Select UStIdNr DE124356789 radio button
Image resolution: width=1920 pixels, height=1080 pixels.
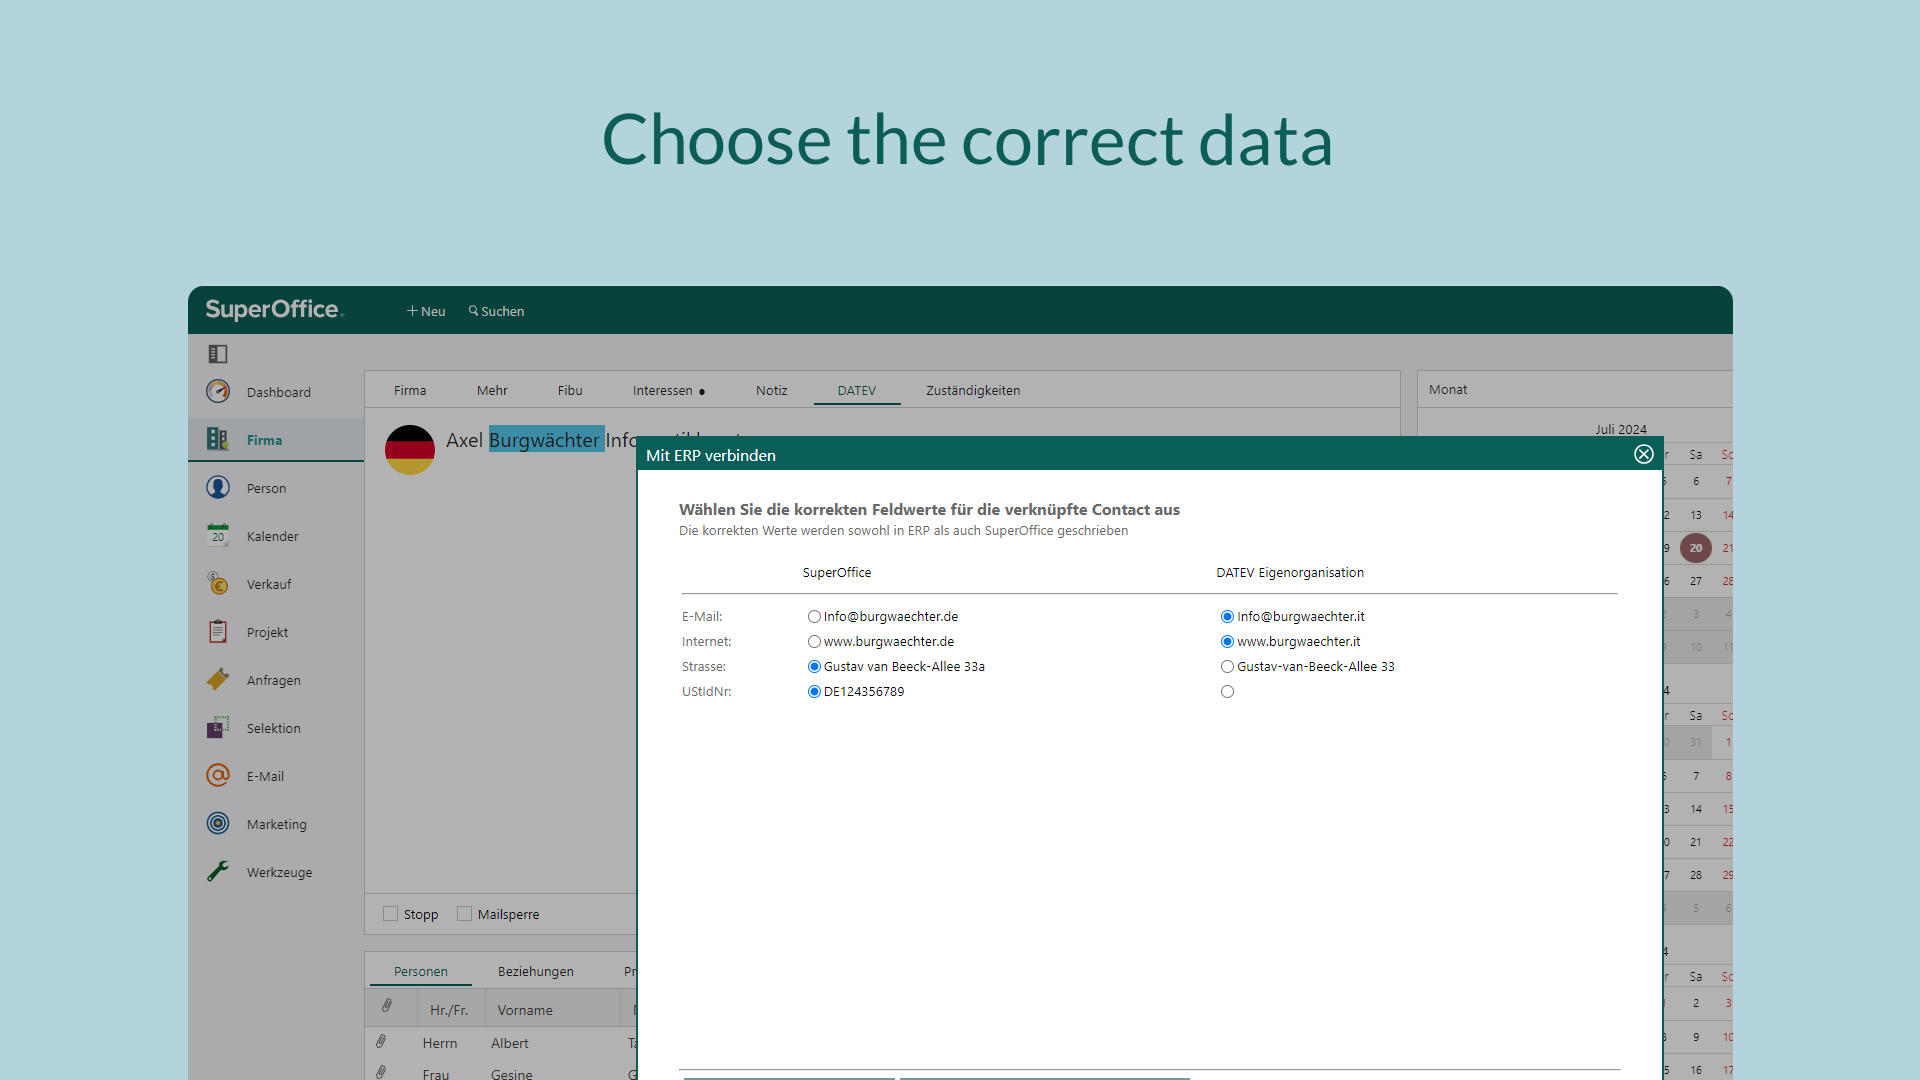[x=814, y=692]
